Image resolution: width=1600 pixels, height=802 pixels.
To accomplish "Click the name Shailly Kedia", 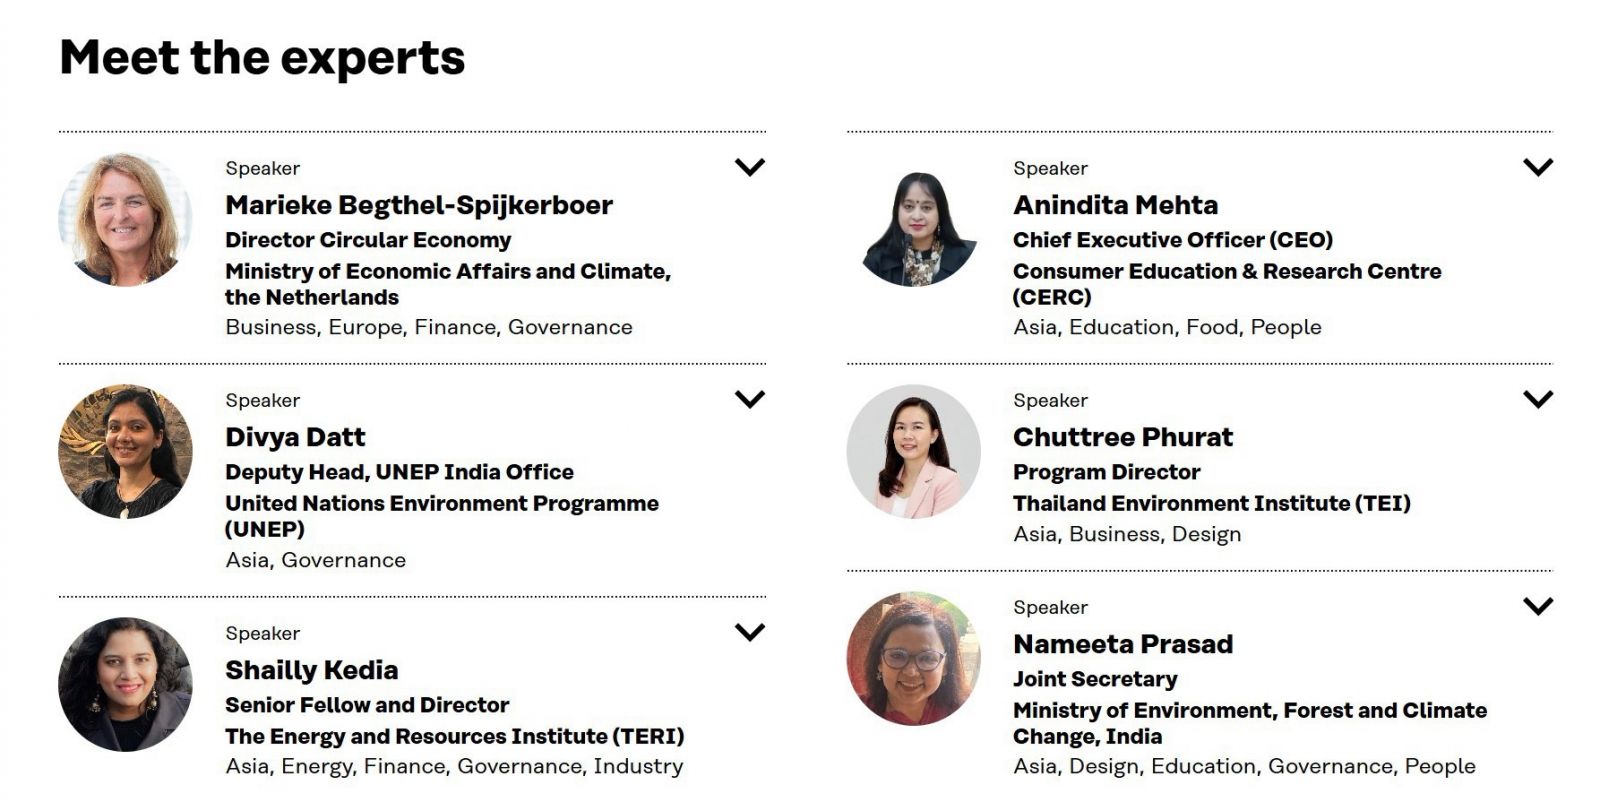I will [312, 671].
